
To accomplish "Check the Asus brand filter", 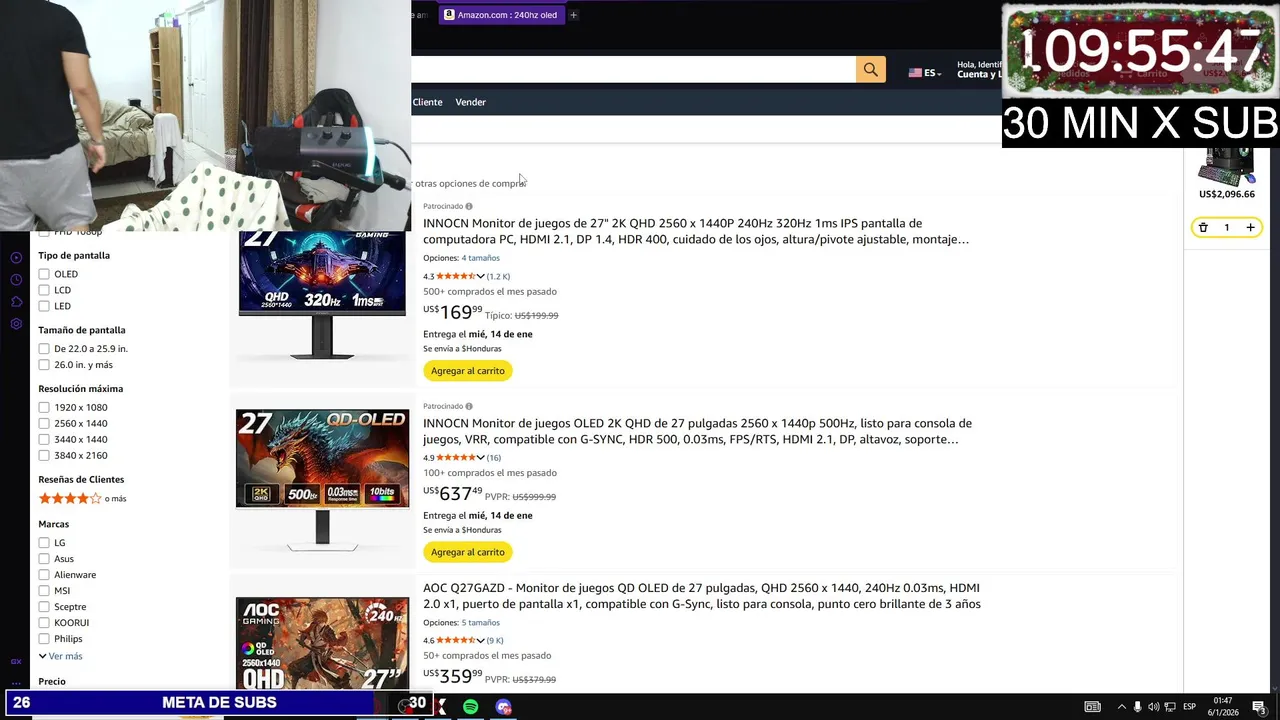I will point(44,559).
